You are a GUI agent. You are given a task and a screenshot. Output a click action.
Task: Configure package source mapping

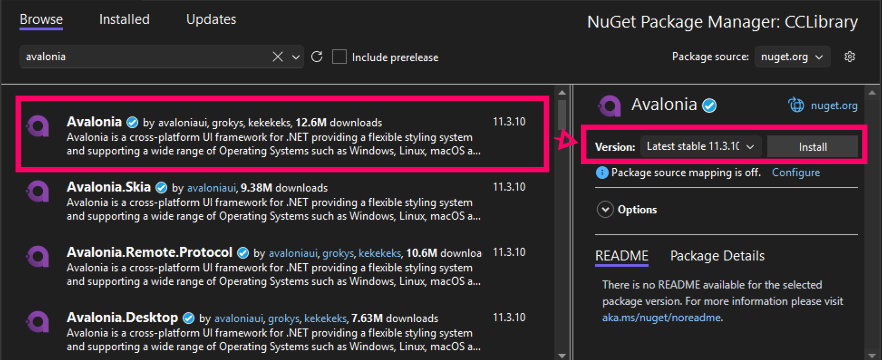pos(796,173)
